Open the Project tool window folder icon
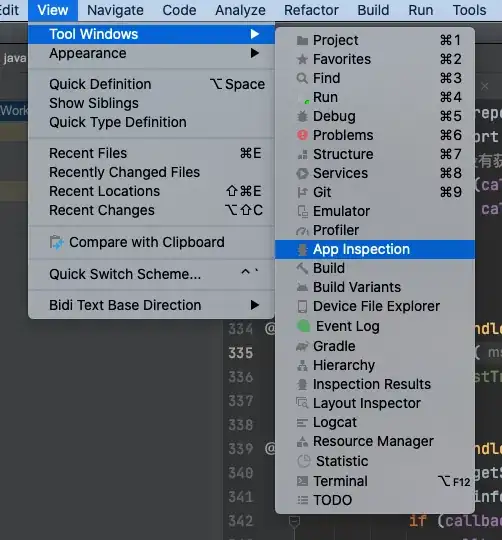Image resolution: width=502 pixels, height=540 pixels. coord(302,41)
